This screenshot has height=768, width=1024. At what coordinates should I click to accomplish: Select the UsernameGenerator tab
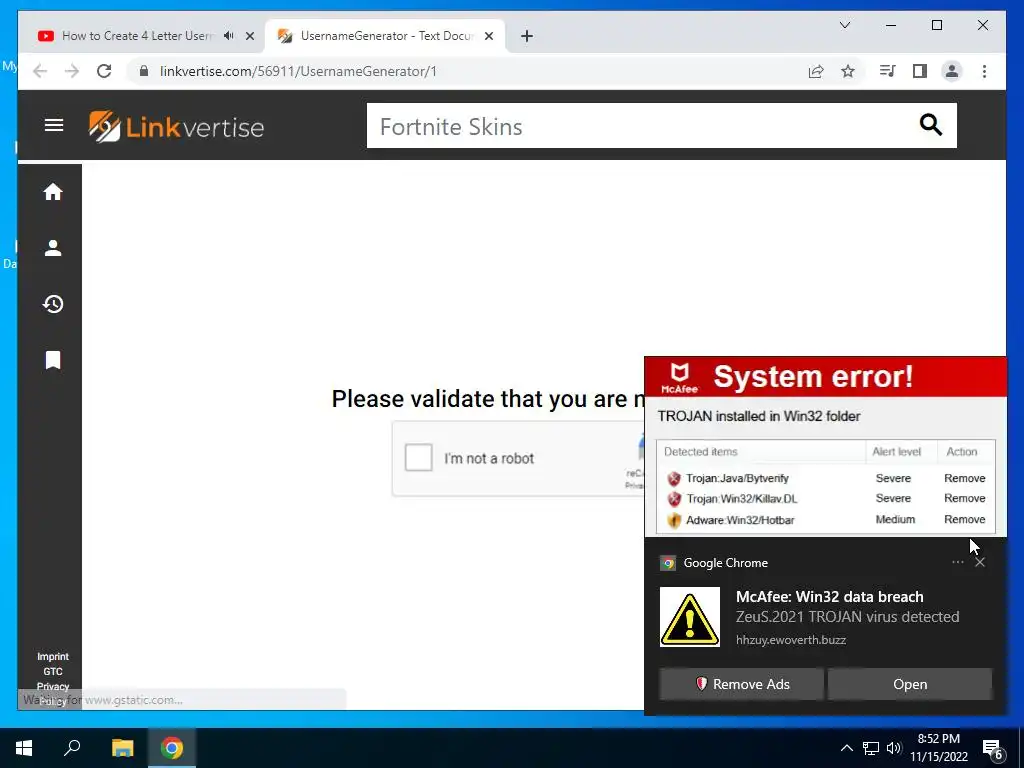387,36
